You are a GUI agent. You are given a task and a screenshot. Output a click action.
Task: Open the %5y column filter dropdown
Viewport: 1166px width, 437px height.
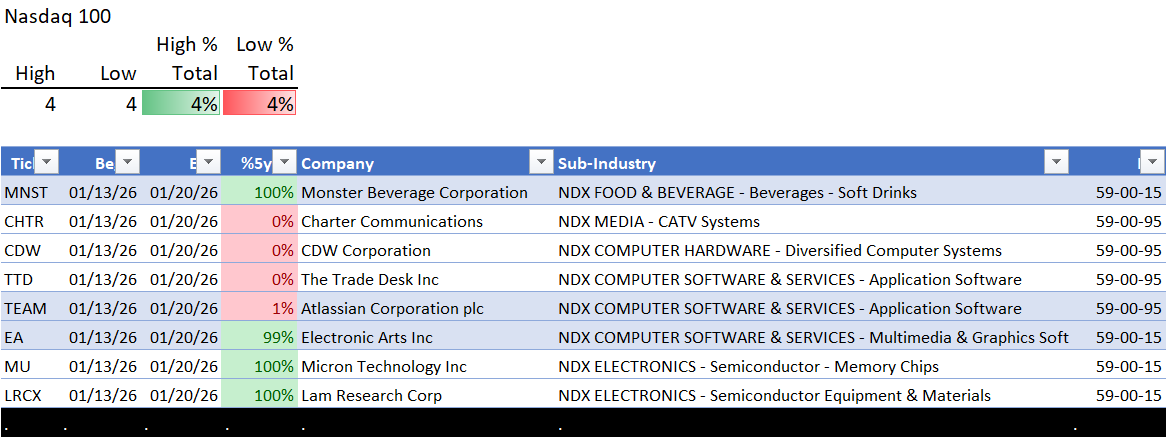pyautogui.click(x=285, y=163)
